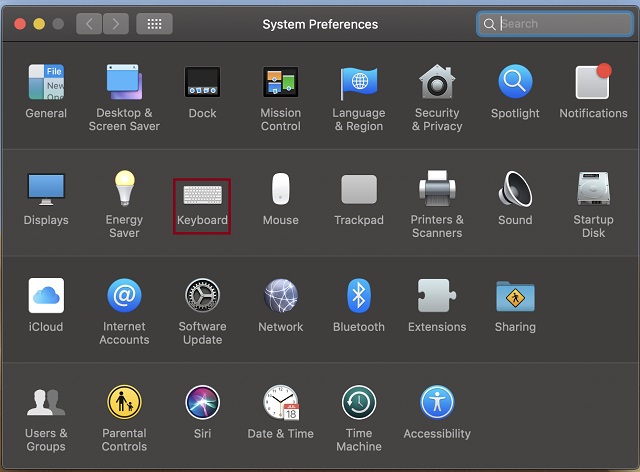640x472 pixels.
Task: Open Language & Region pane
Action: pyautogui.click(x=359, y=98)
